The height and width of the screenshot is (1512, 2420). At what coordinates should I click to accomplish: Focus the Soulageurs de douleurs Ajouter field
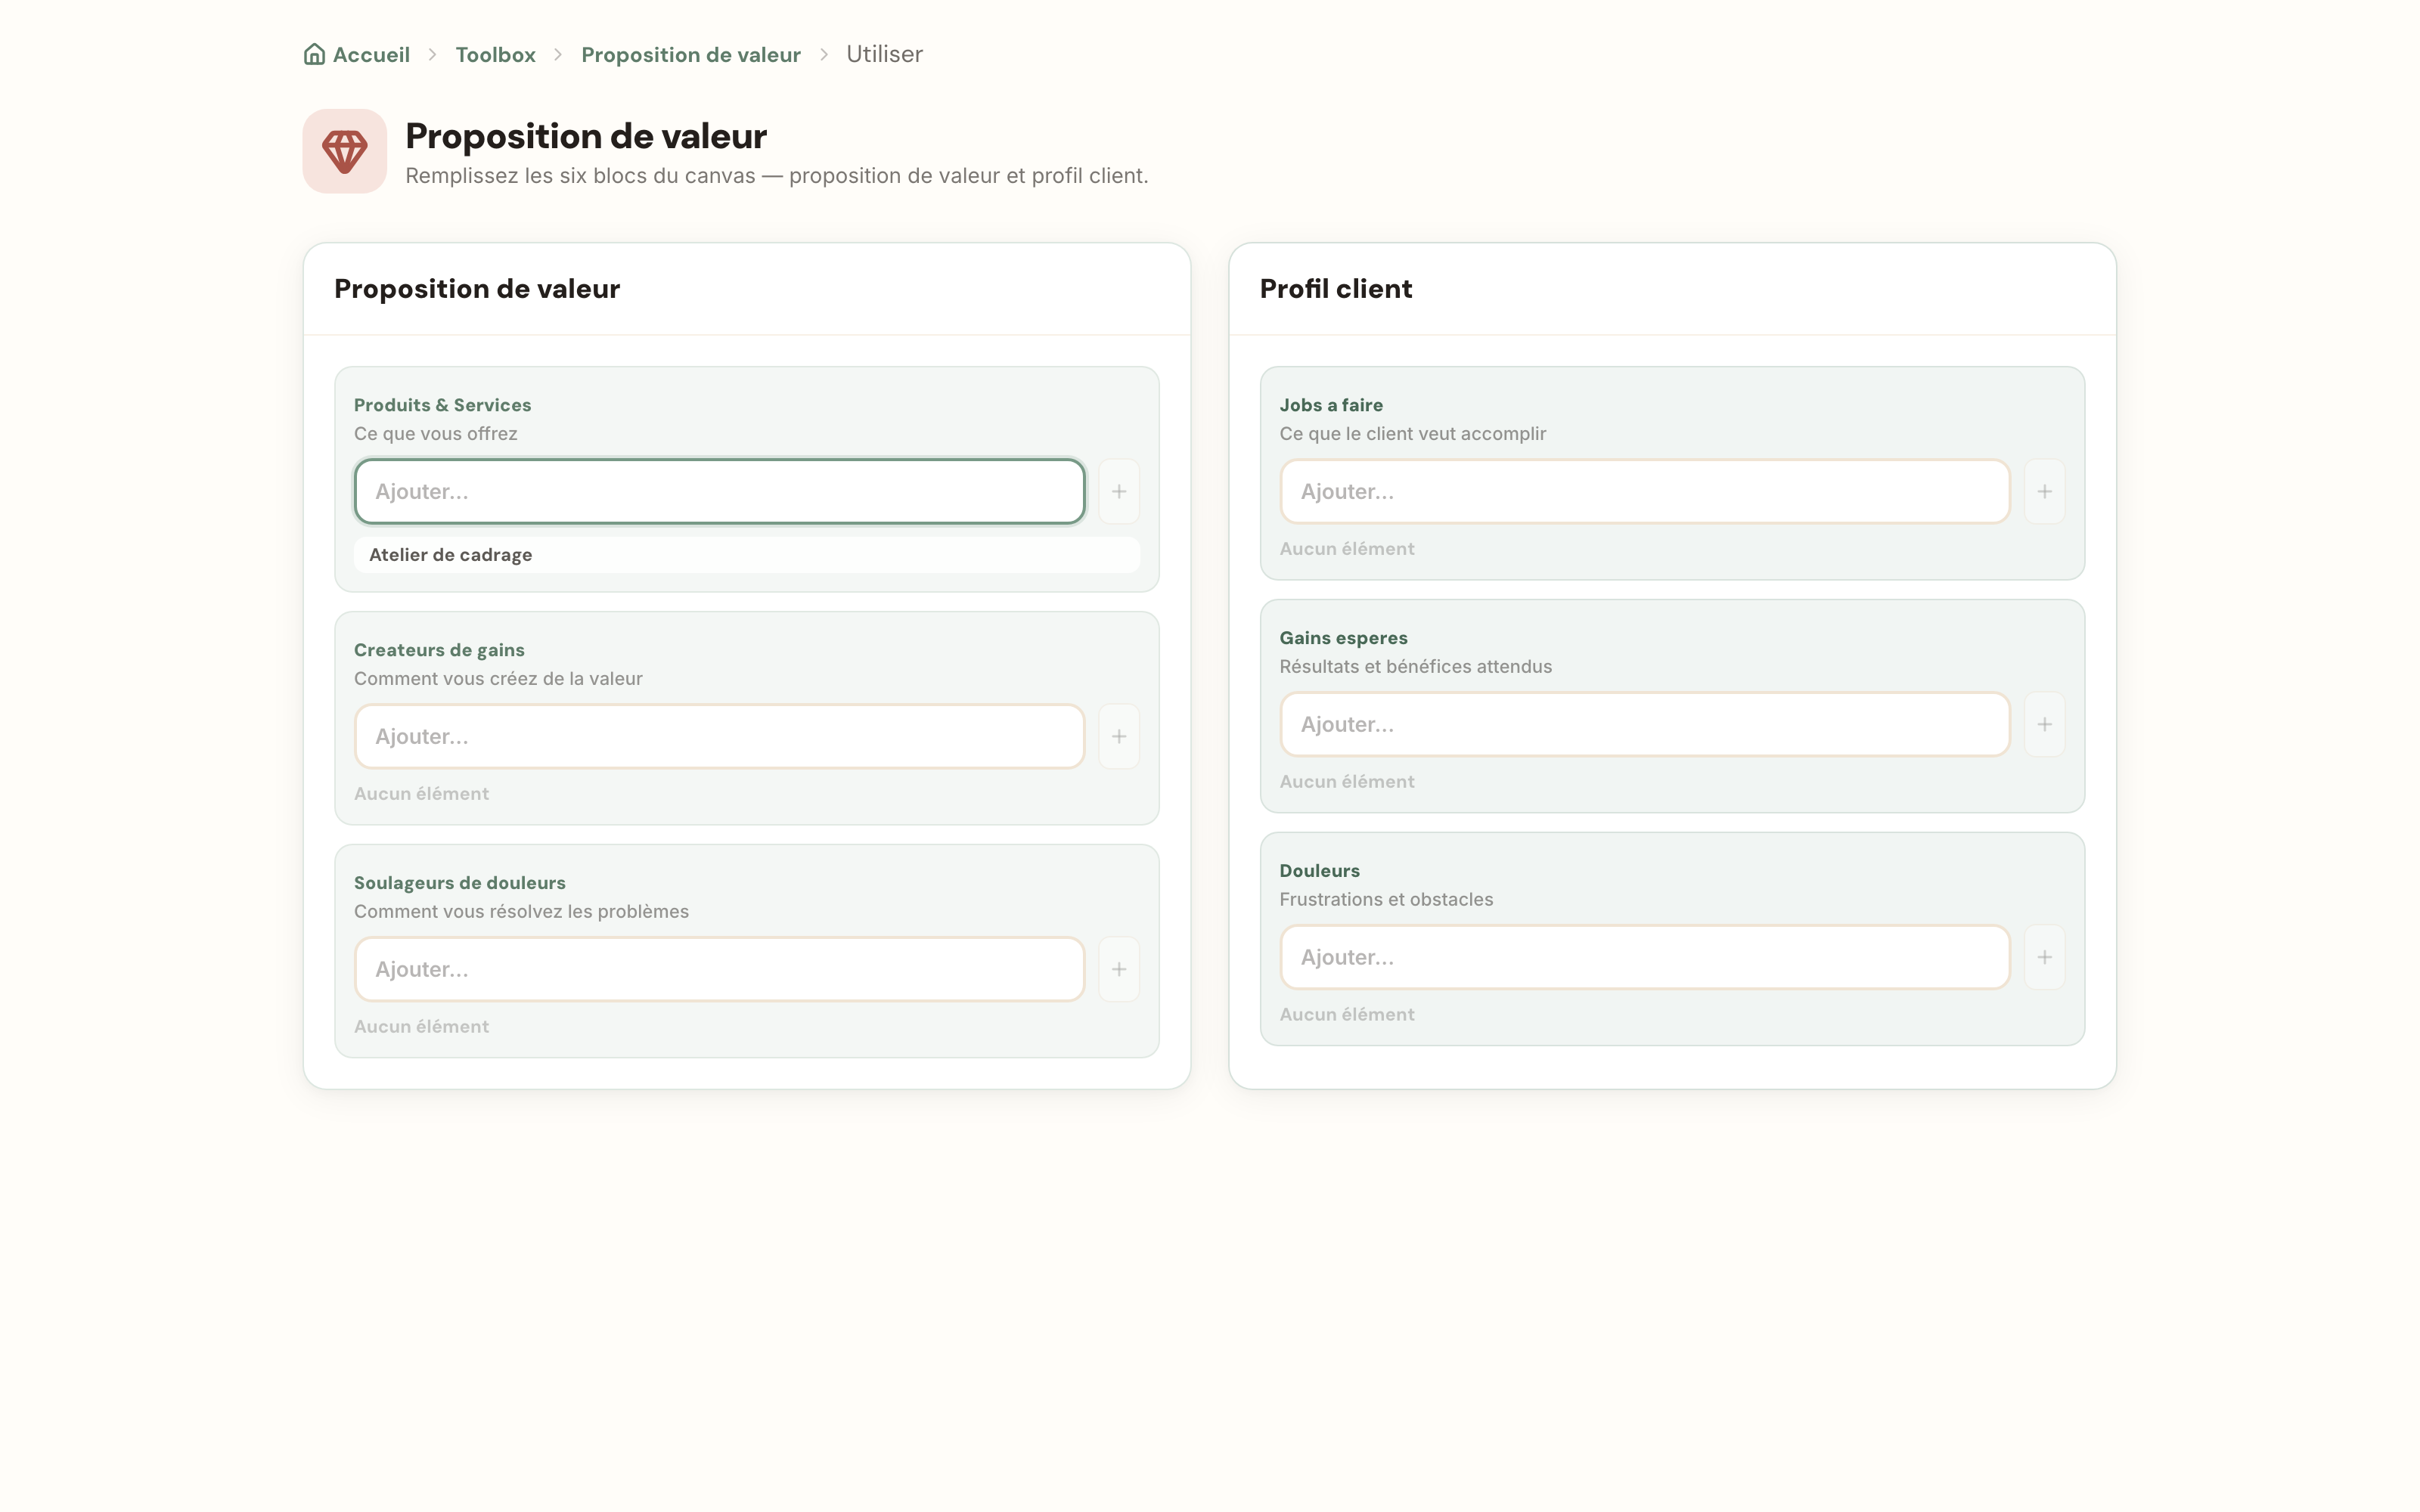pyautogui.click(x=720, y=969)
